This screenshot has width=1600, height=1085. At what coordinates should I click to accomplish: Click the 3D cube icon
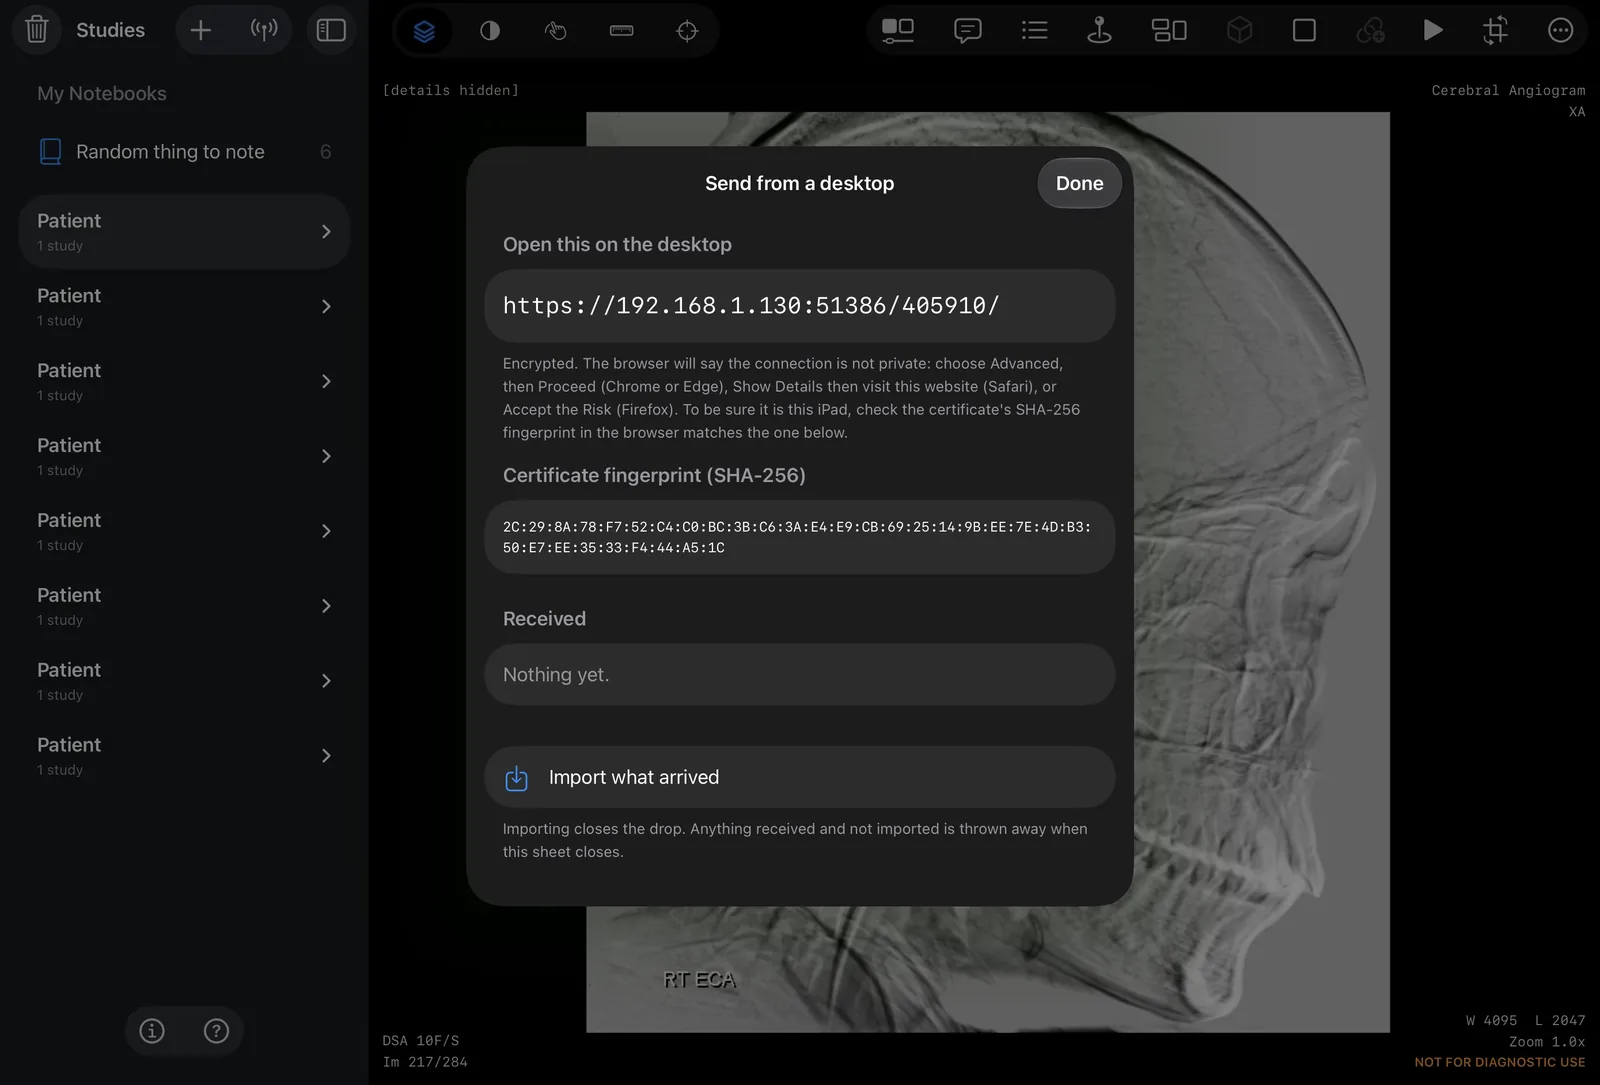point(1240,31)
